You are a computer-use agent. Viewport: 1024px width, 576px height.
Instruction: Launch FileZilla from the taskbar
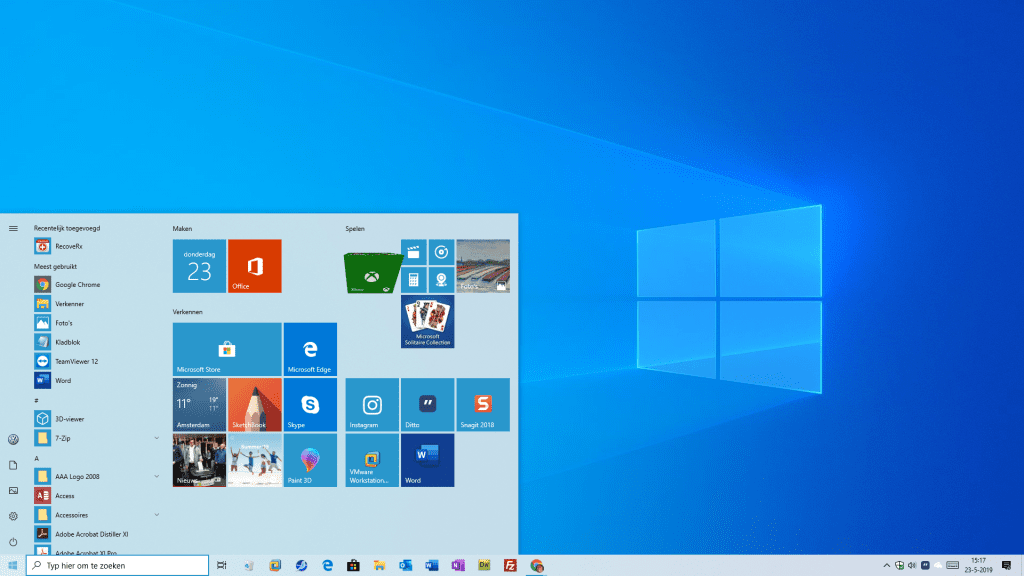(509, 566)
